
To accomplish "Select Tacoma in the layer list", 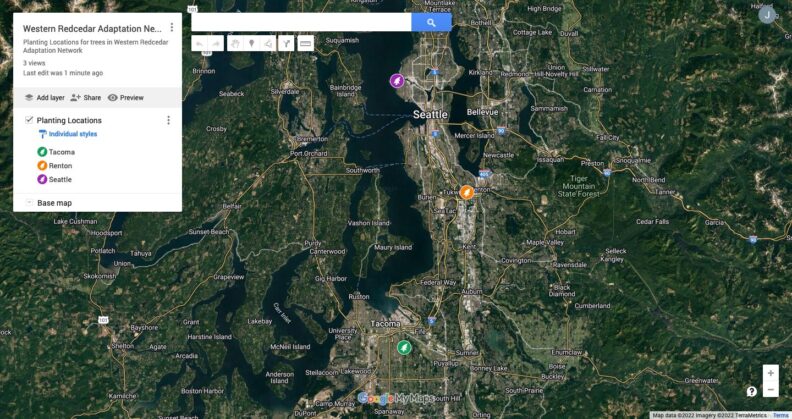I will (62, 152).
